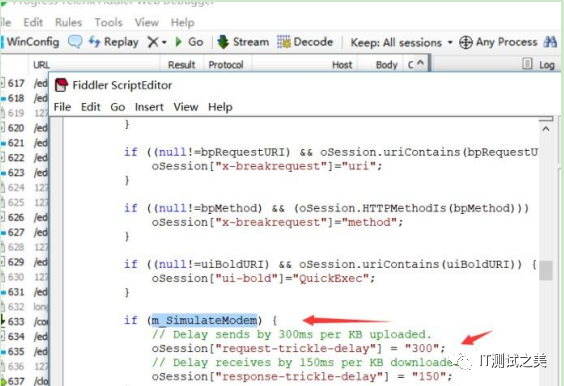Click the script editor scrollbar thumb
The width and height of the screenshot is (564, 386).
tap(546, 270)
